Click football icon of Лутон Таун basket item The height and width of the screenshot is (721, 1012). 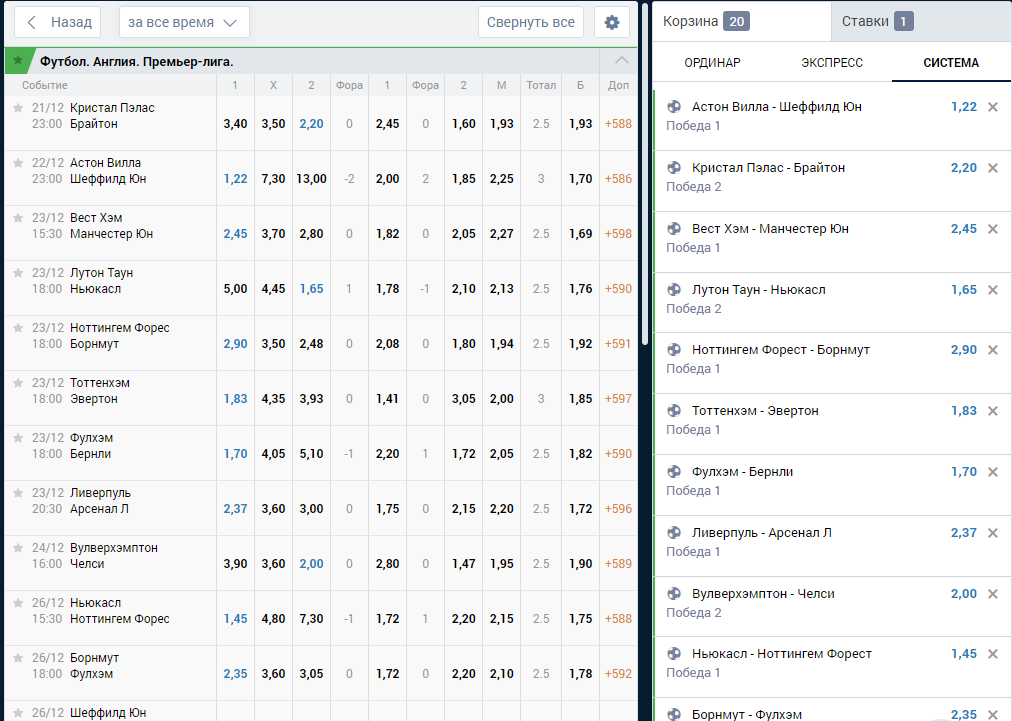(x=674, y=289)
